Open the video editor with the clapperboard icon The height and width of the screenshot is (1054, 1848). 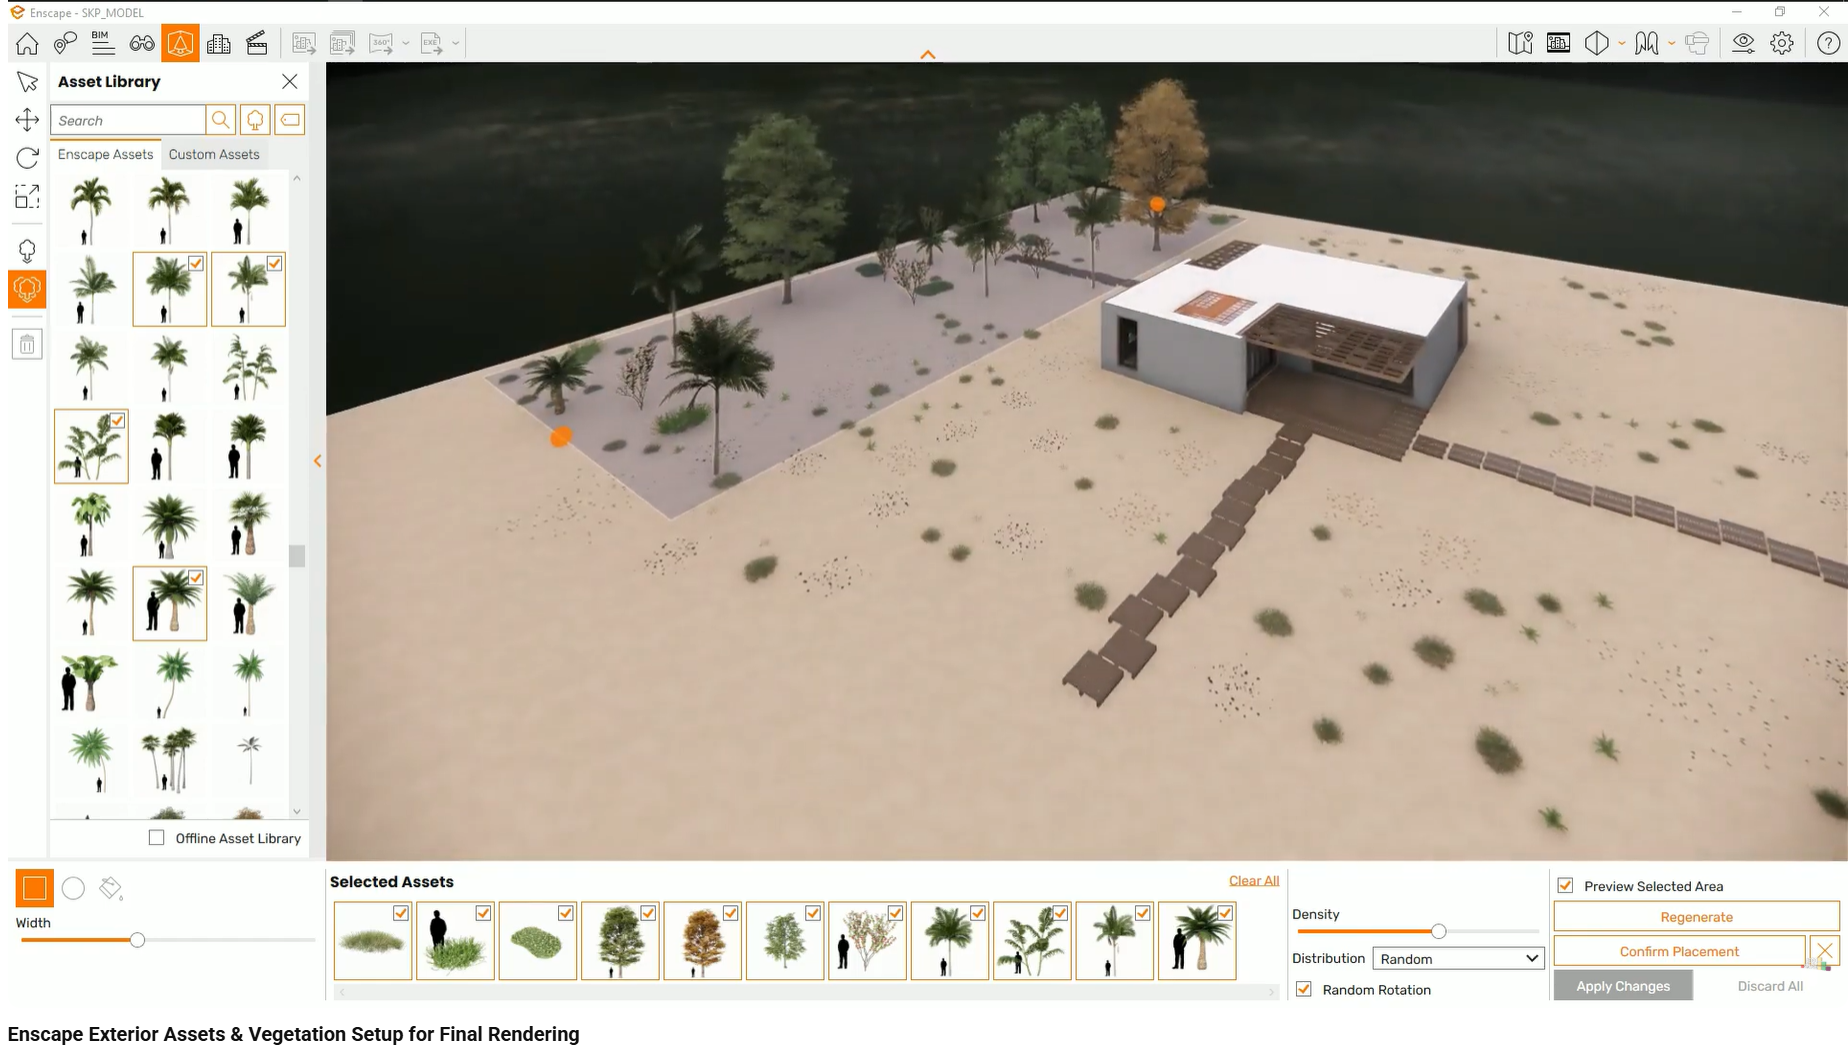(257, 43)
